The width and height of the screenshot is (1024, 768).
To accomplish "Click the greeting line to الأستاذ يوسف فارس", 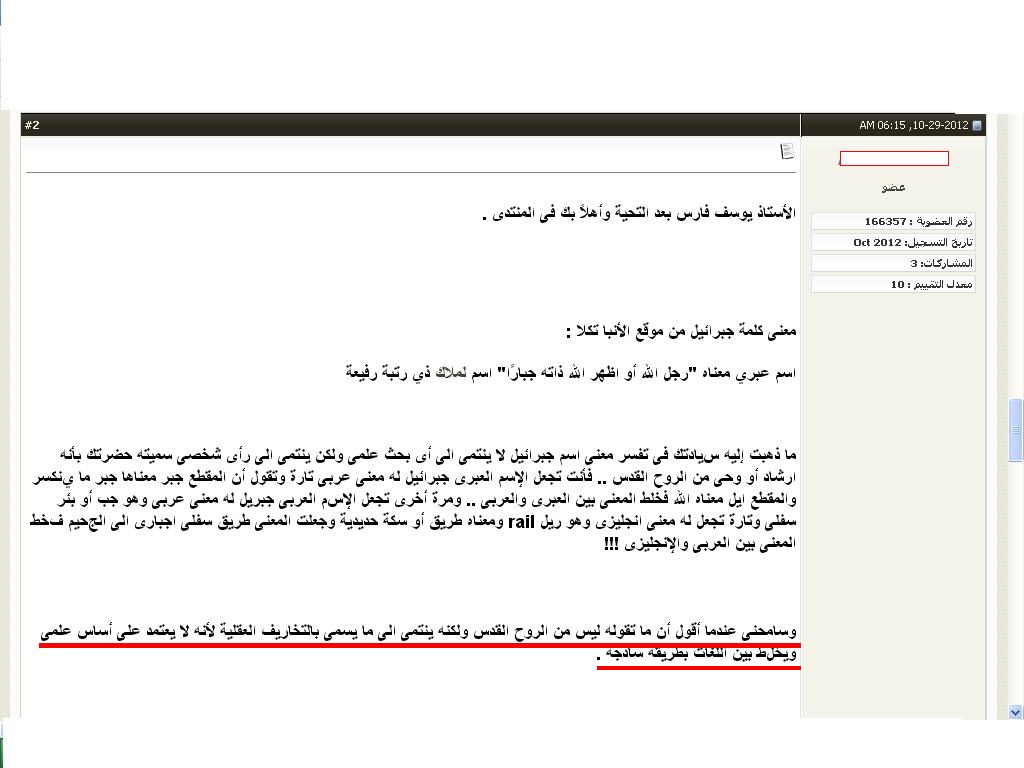I will (x=638, y=214).
